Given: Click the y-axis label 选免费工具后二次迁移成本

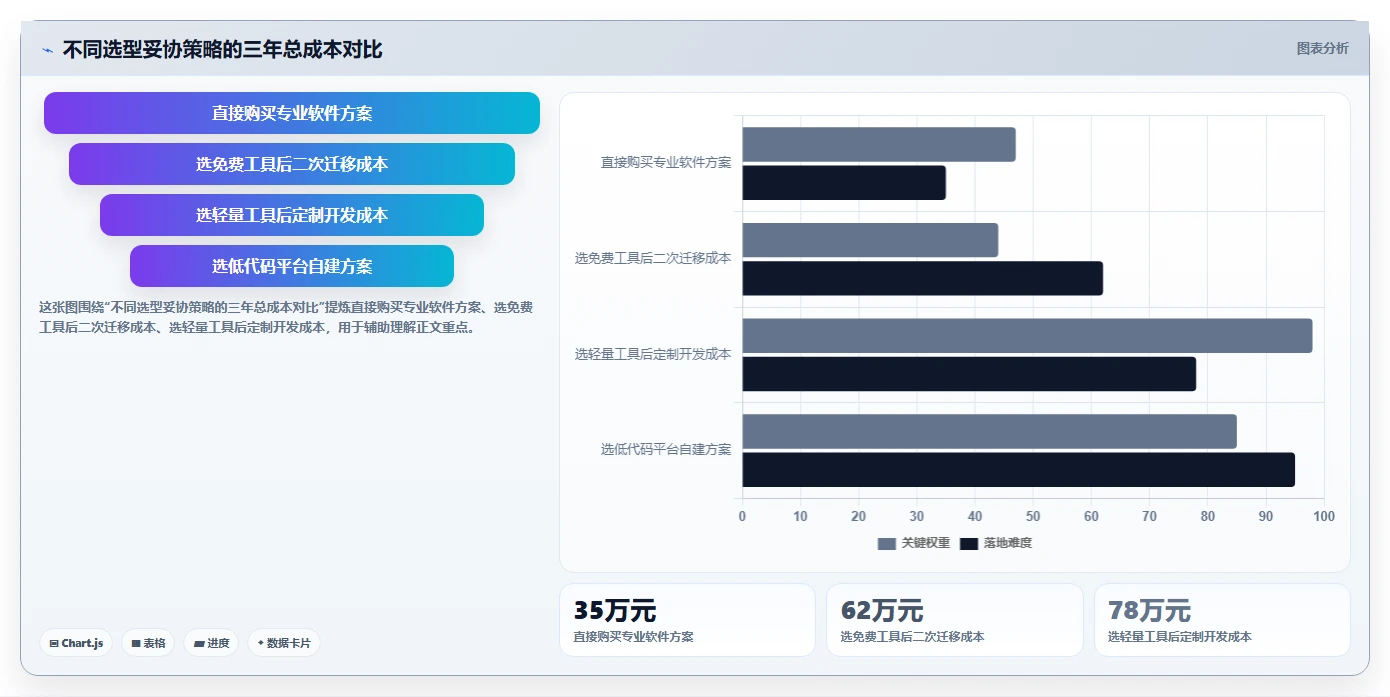Looking at the screenshot, I should point(652,258).
